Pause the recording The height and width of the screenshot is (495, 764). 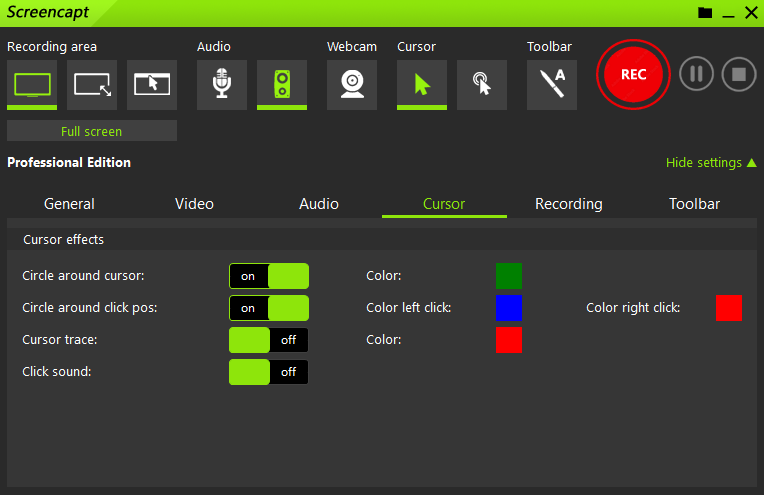click(696, 74)
